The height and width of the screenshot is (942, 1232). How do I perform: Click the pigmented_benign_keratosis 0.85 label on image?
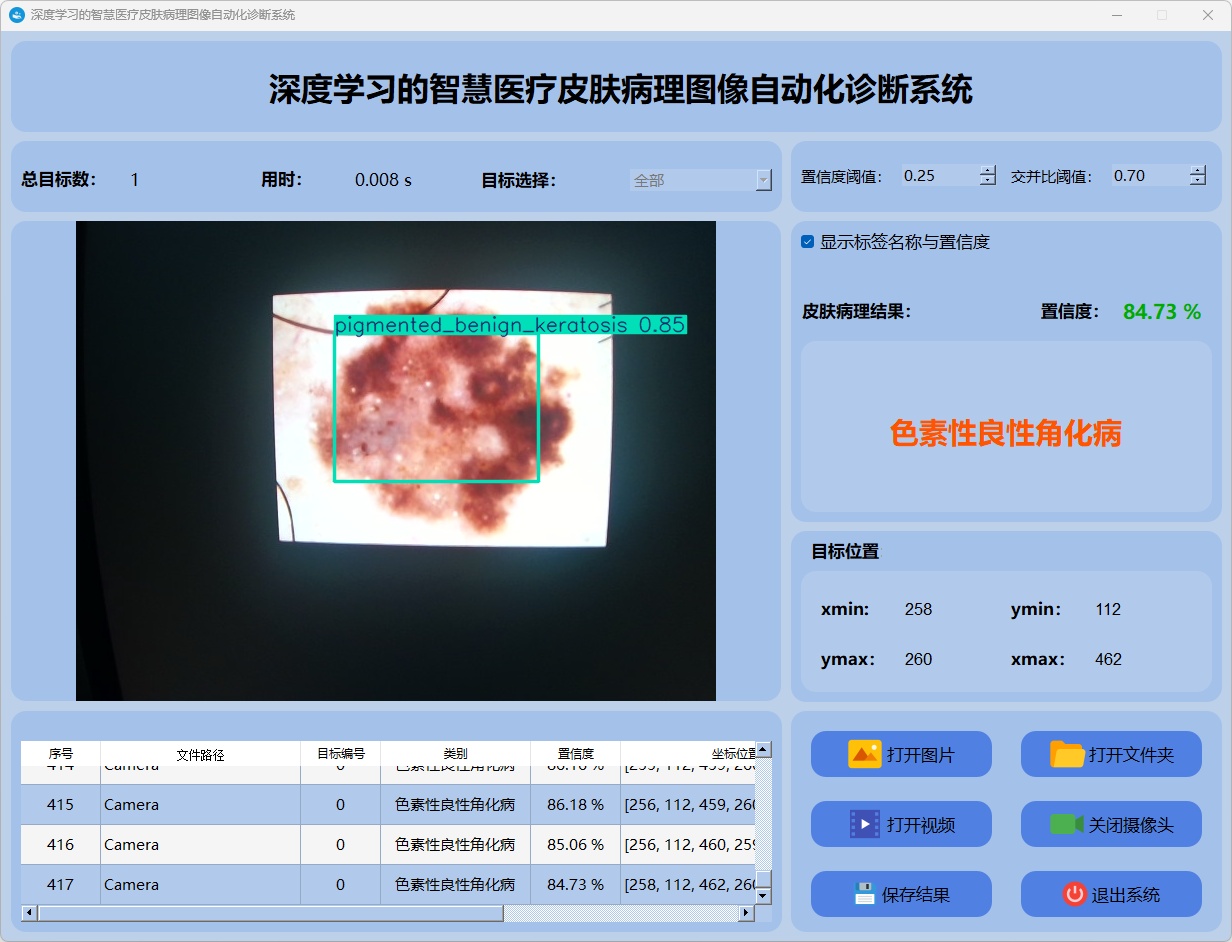[x=510, y=325]
